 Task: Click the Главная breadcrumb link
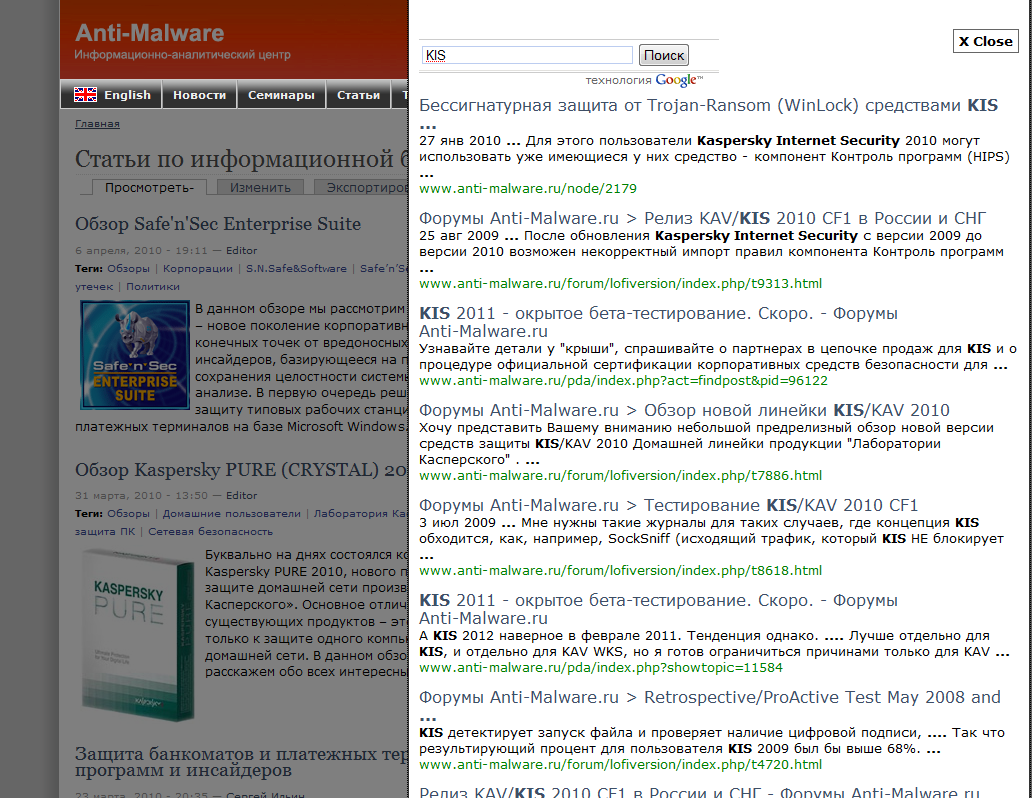[97, 124]
